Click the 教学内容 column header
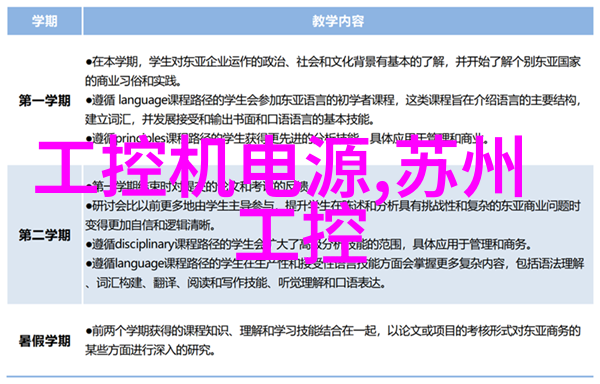600x384 pixels. (x=338, y=21)
